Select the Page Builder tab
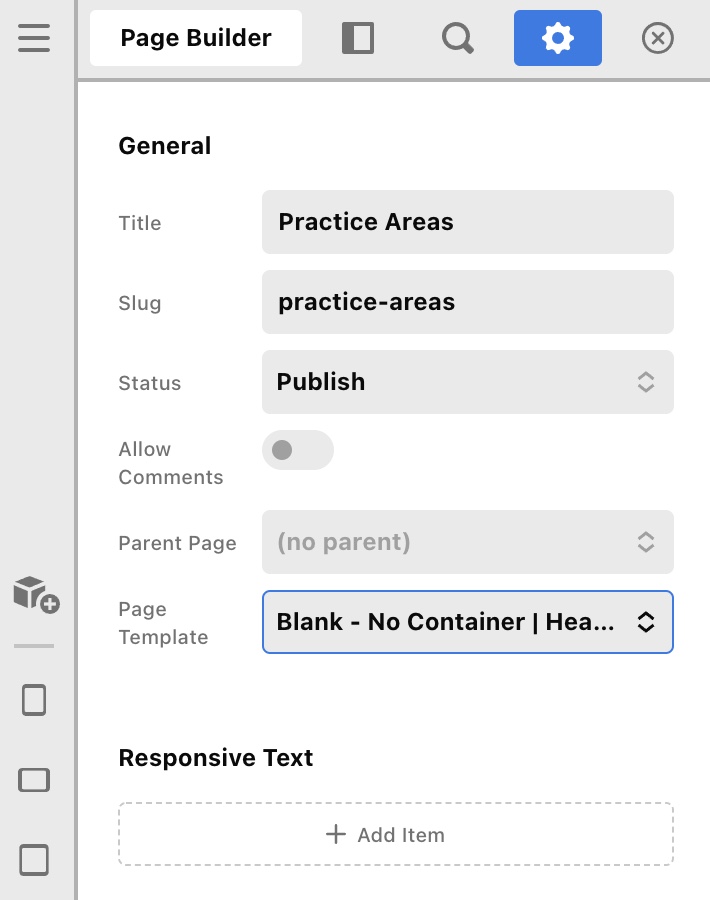Screen dimensions: 710x900 click(x=196, y=38)
